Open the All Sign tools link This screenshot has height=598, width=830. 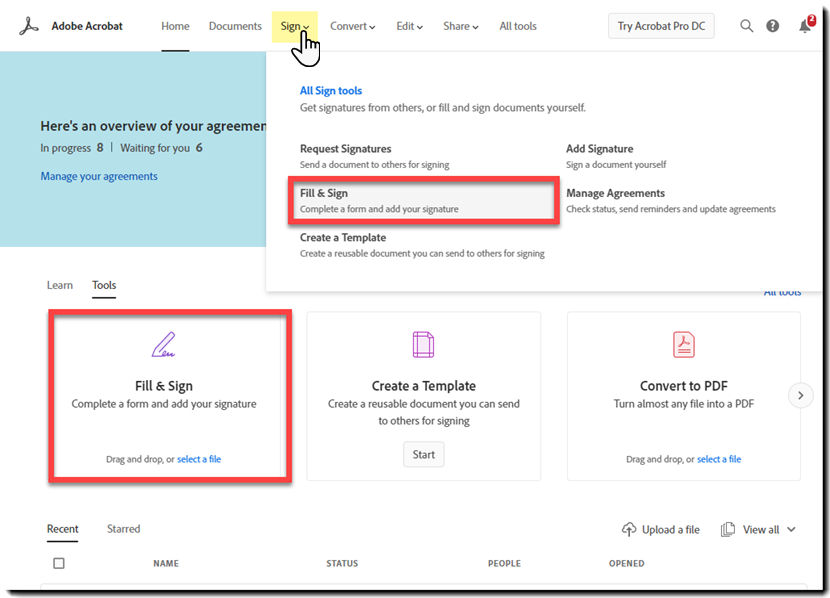(331, 90)
